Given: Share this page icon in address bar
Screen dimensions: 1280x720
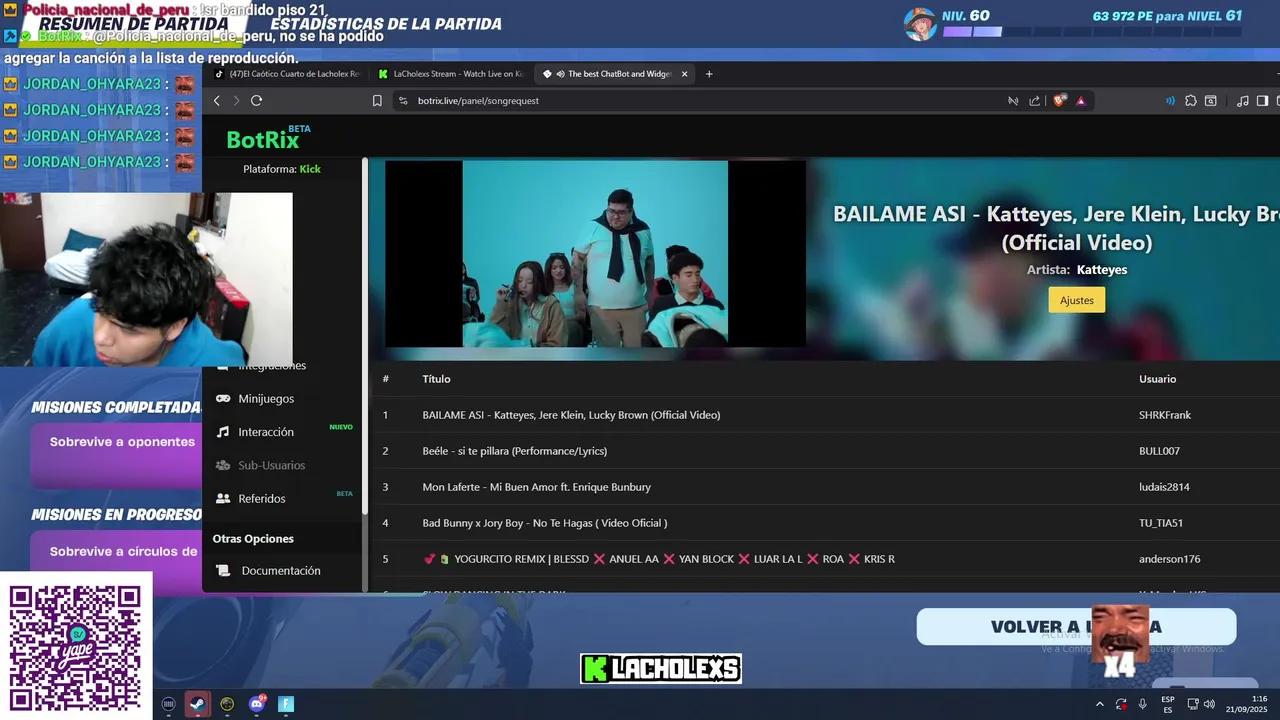Looking at the screenshot, I should (1035, 101).
